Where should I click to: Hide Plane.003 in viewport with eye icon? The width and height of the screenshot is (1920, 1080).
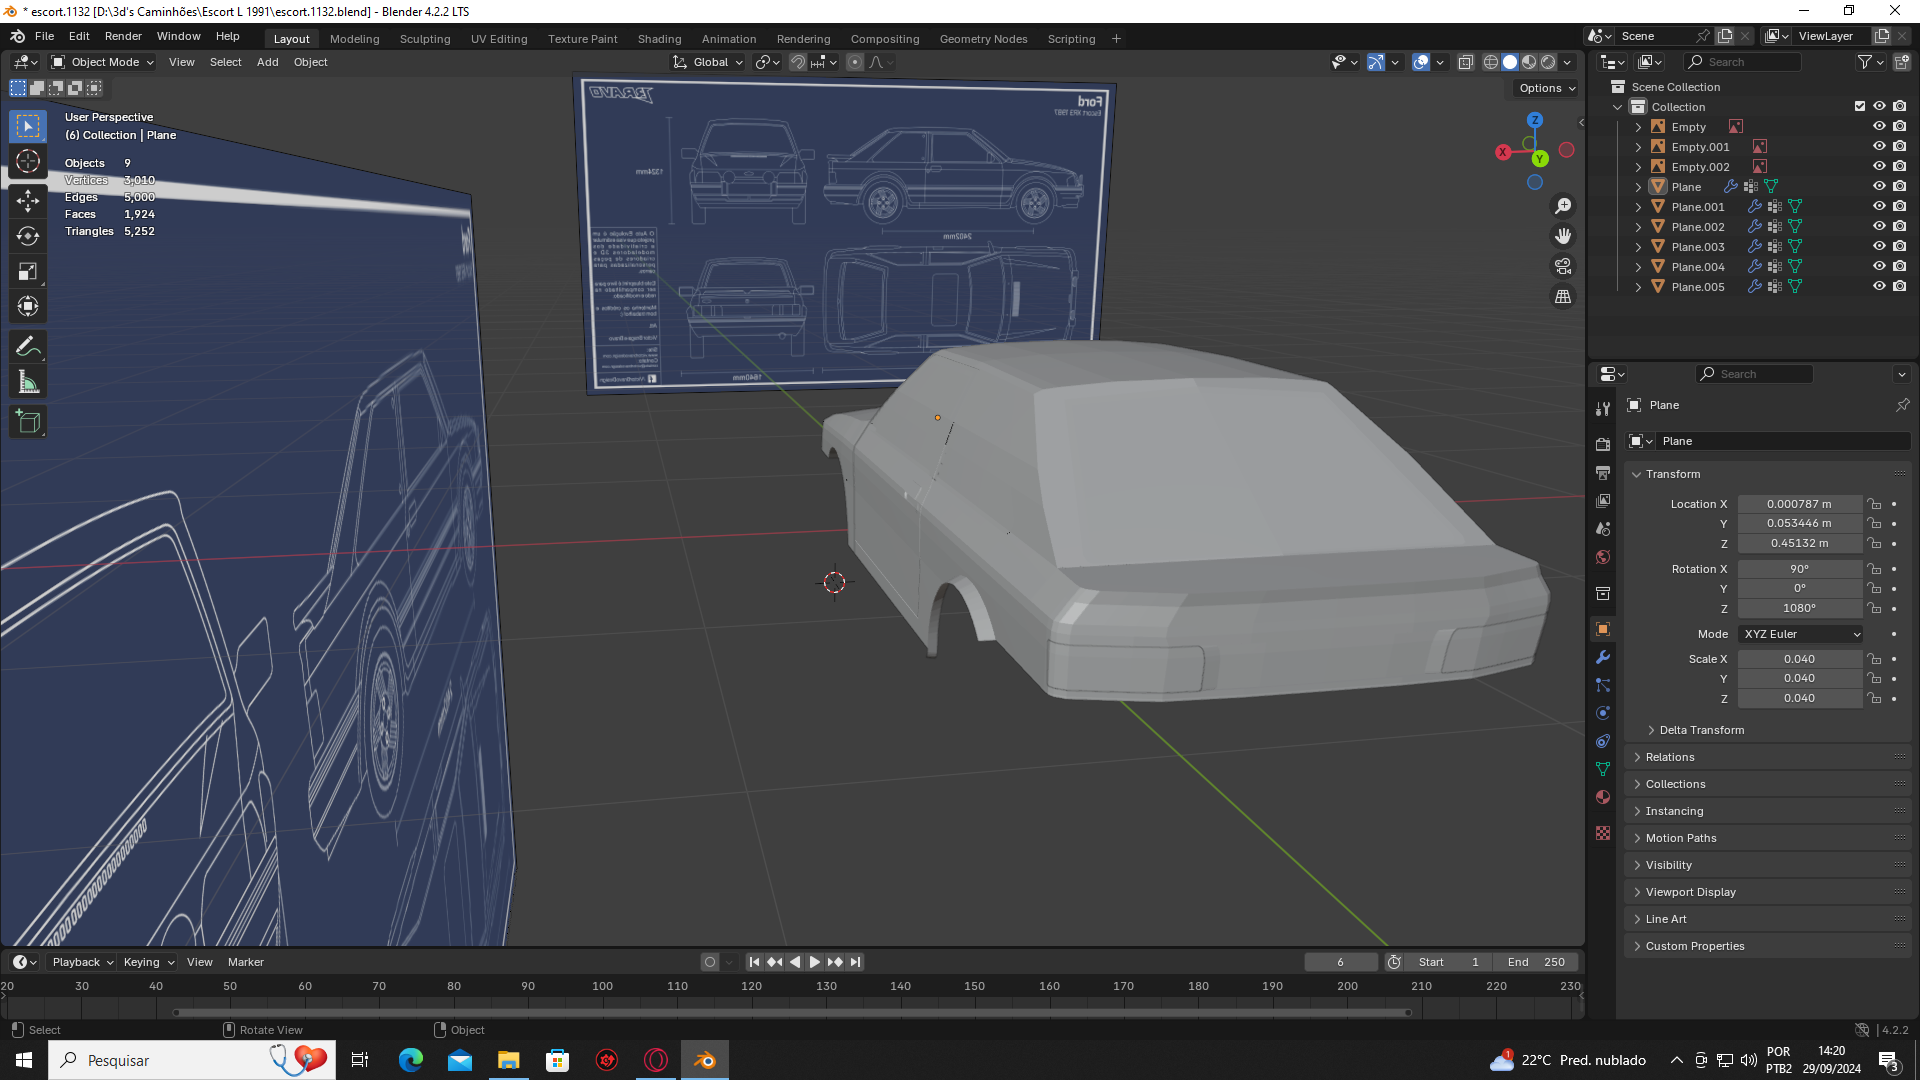tap(1879, 246)
